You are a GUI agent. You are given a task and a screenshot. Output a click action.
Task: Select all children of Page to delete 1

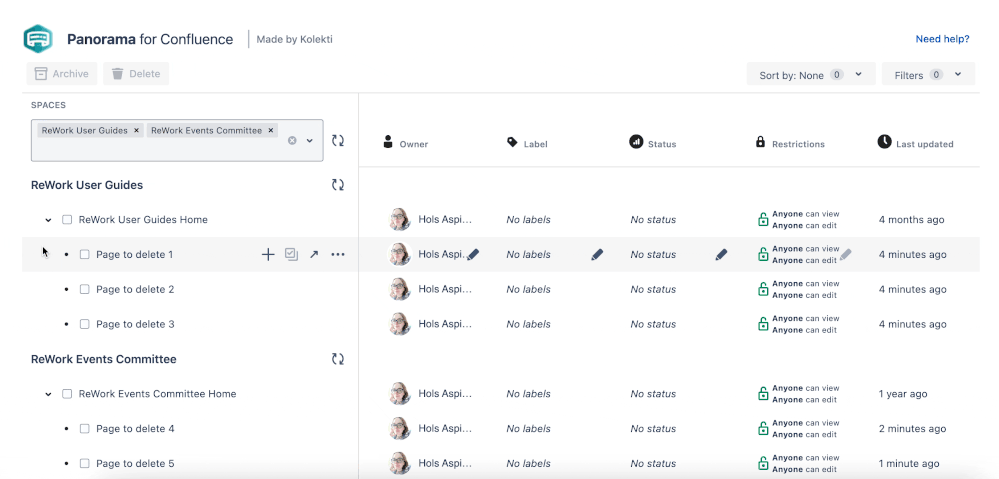click(291, 254)
